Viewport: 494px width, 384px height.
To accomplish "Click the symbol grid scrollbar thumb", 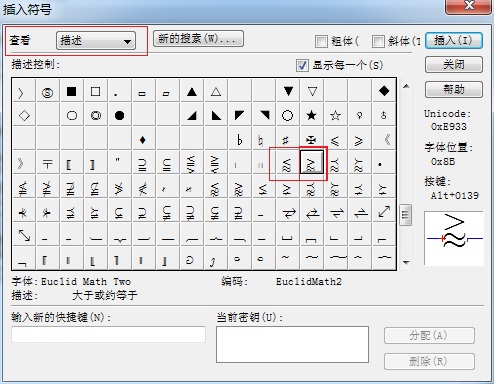I will click(x=406, y=215).
